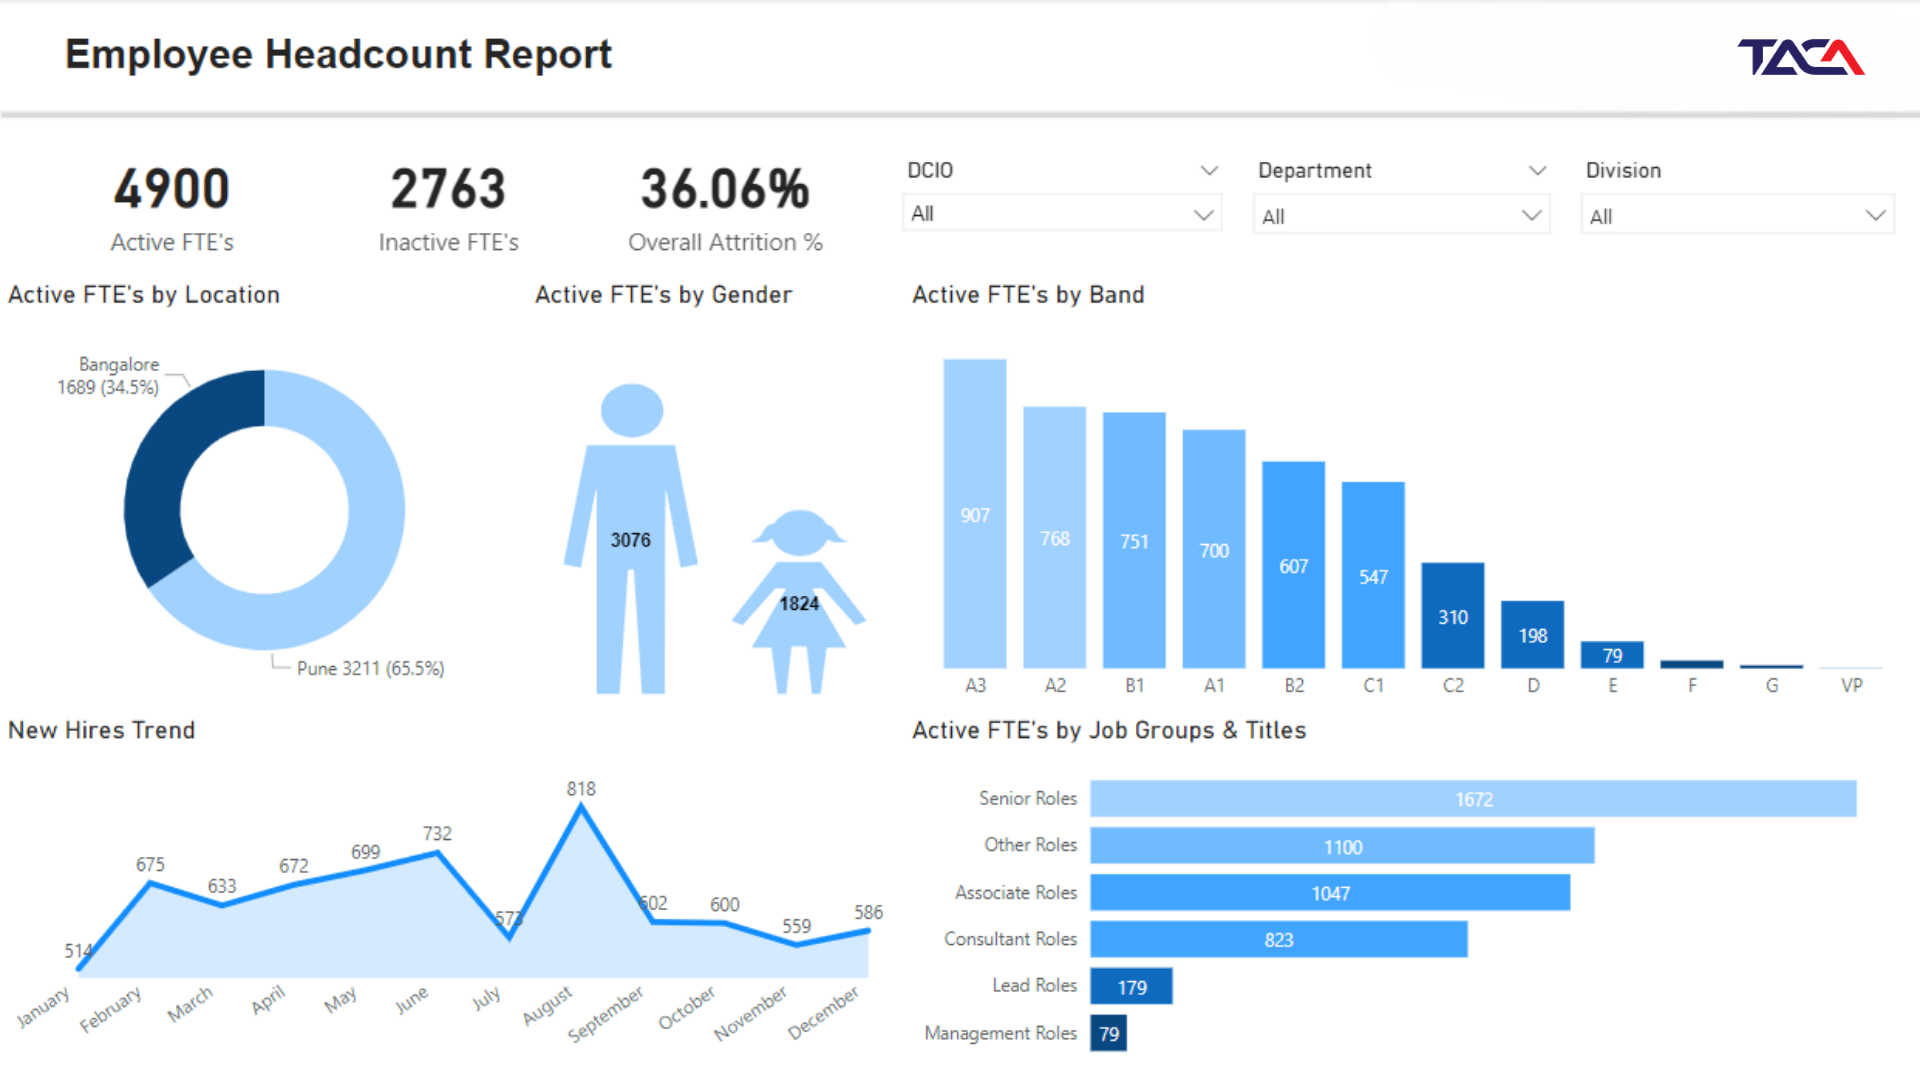This screenshot has width=1920, height=1080.
Task: Click the B1 band bar with 751
Action: coord(1134,540)
